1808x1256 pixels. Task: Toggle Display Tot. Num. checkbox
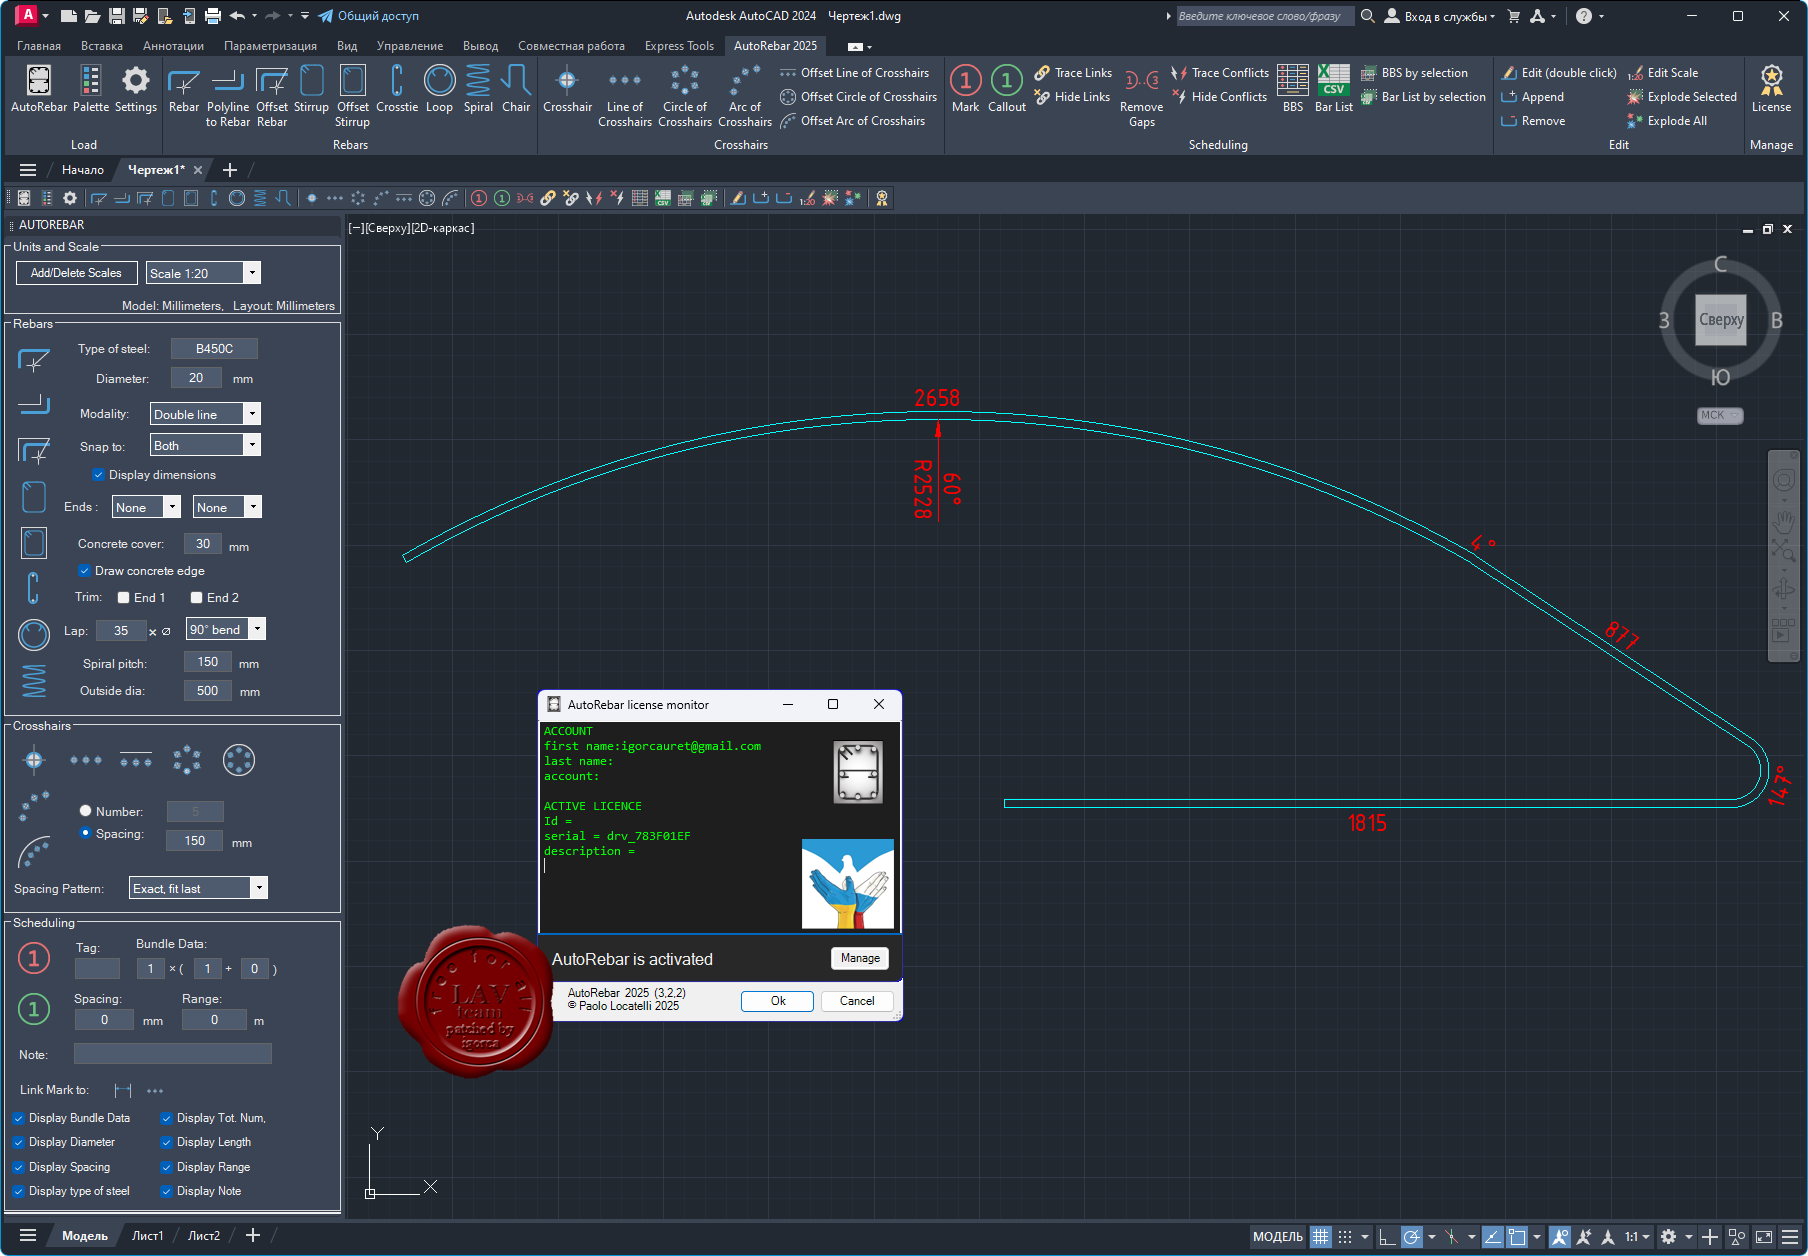point(167,1118)
